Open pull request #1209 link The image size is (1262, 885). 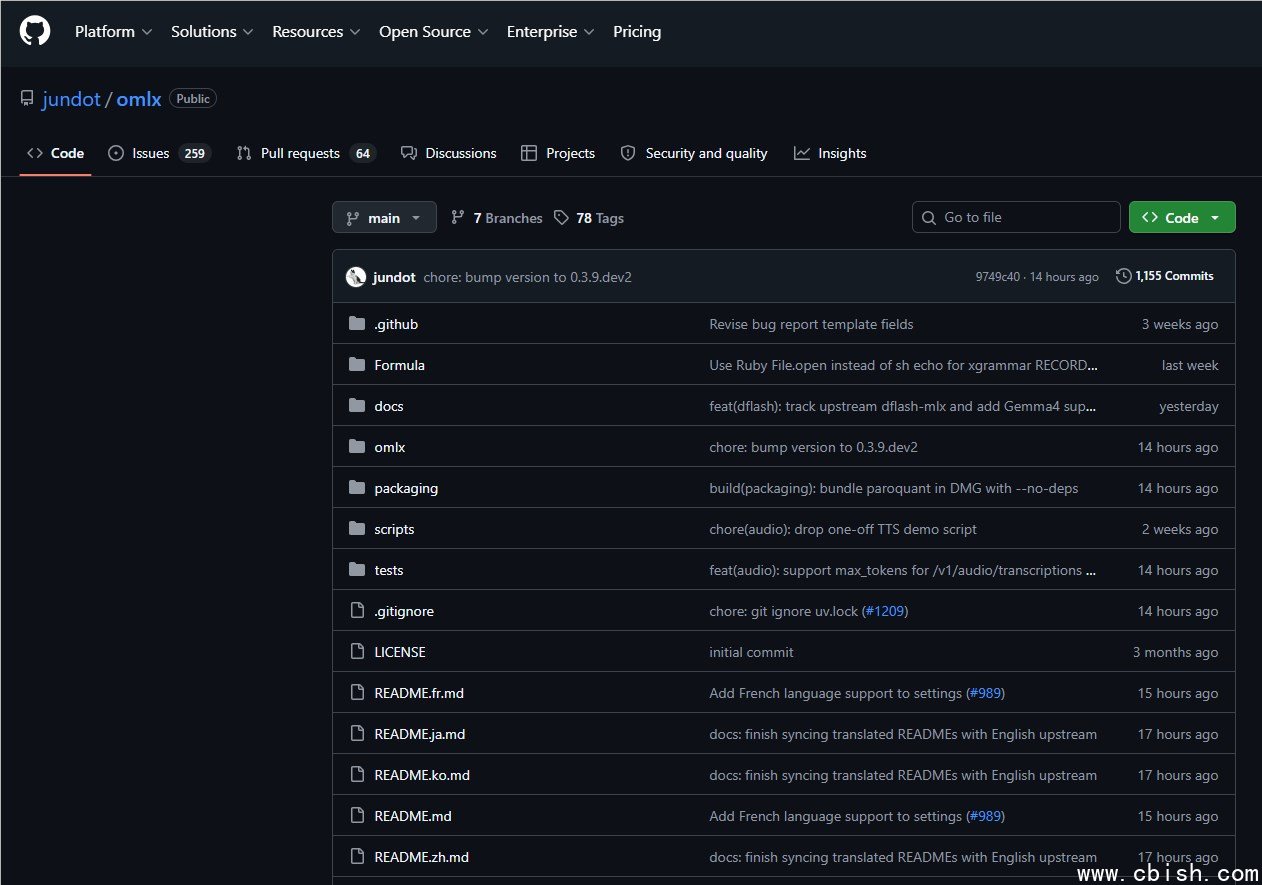(x=885, y=611)
